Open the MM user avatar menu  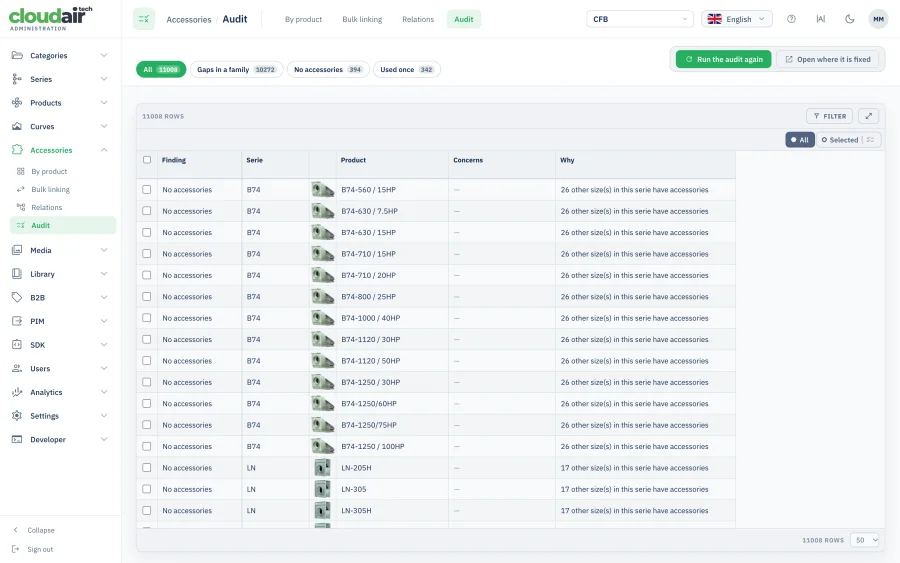coord(878,19)
